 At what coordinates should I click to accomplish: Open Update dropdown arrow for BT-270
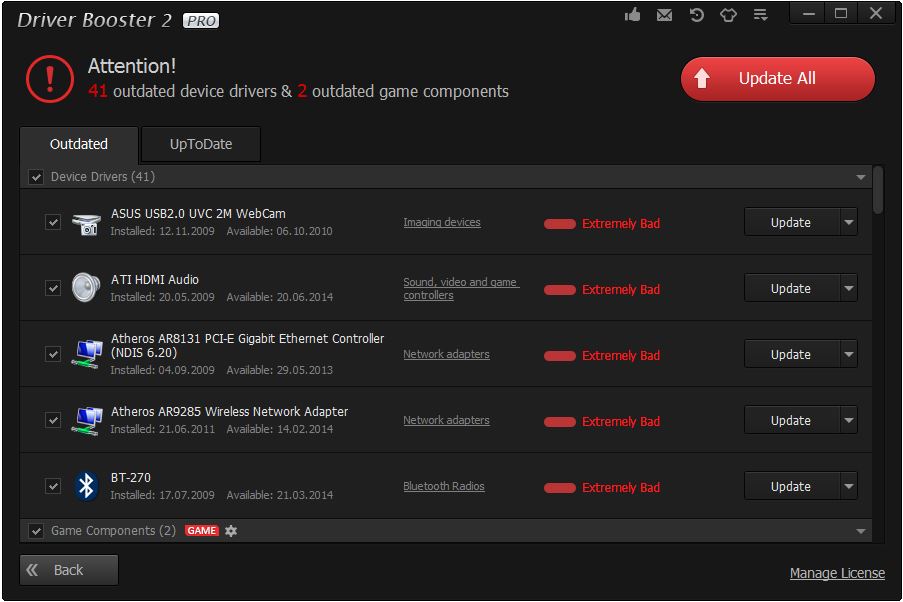849,486
